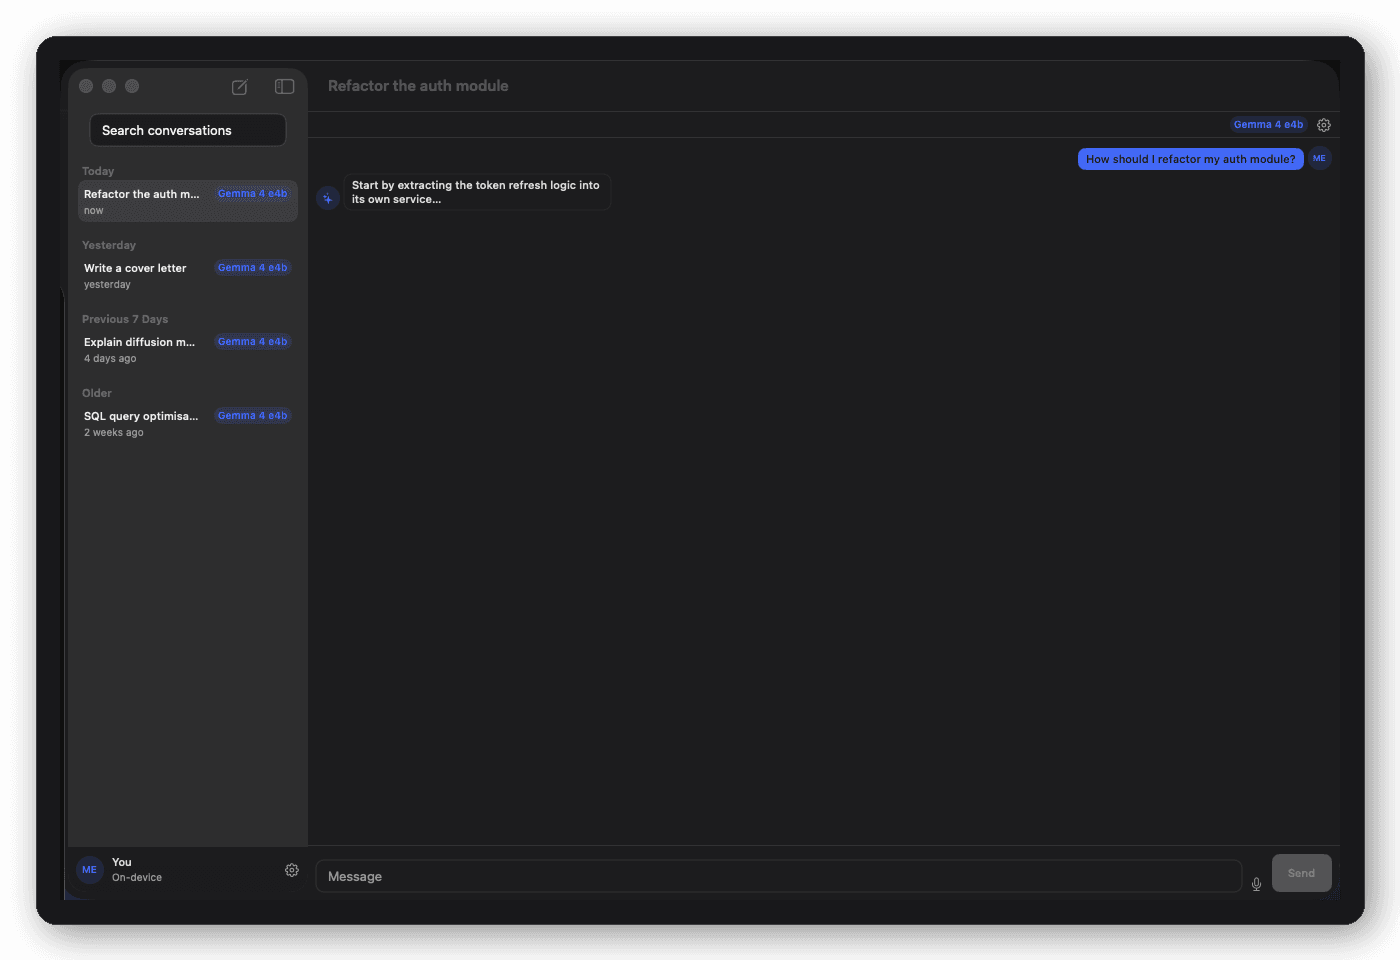Click the Send button
The width and height of the screenshot is (1400, 960).
(1302, 873)
